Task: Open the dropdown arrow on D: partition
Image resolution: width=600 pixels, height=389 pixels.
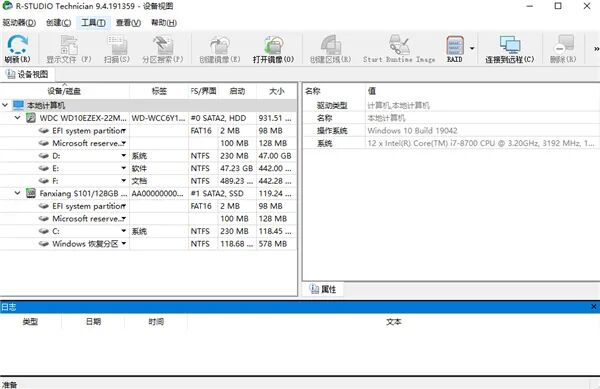Action: coord(124,156)
